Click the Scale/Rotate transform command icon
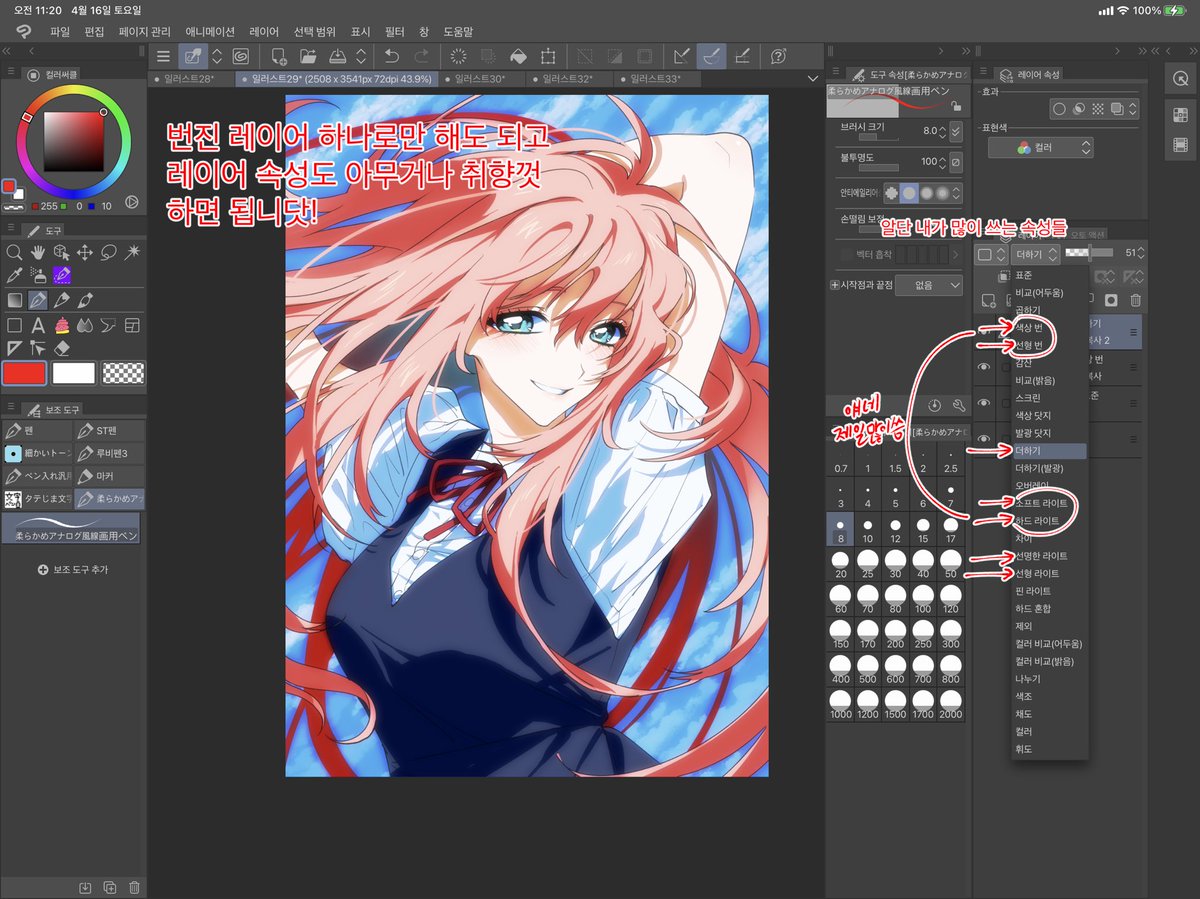The width and height of the screenshot is (1200, 899). click(548, 57)
